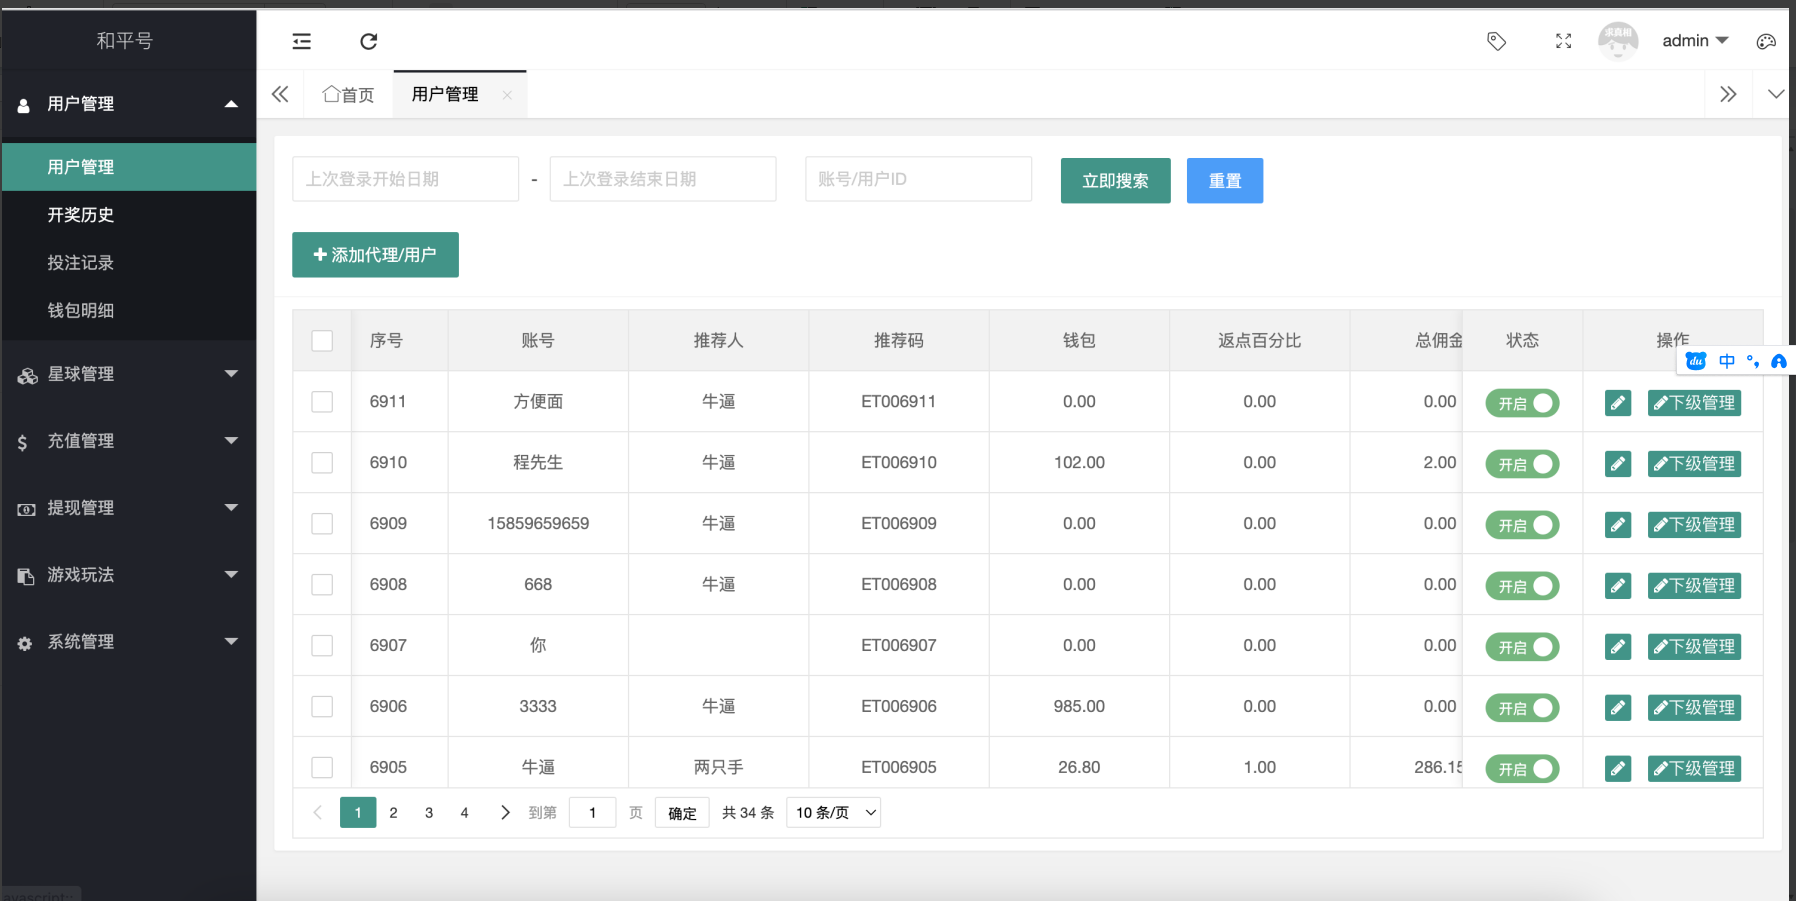Click the 立即搜索 button
The height and width of the screenshot is (901, 1796).
(1115, 181)
